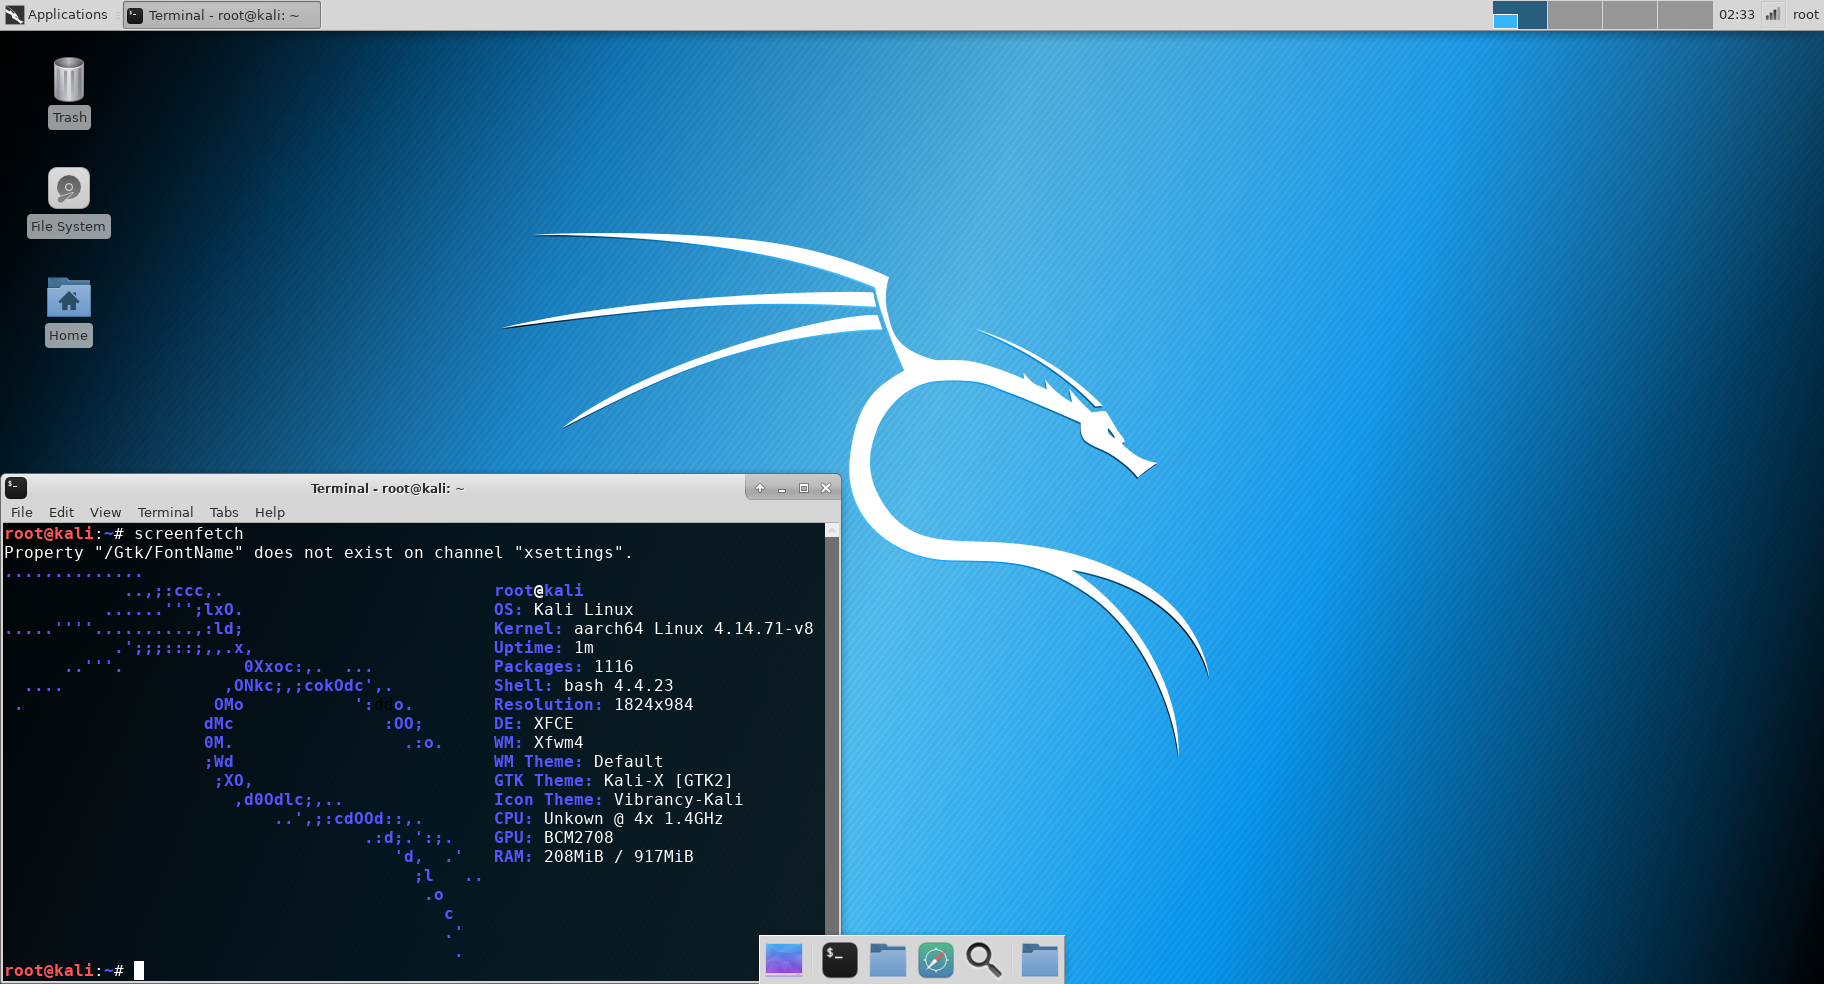
Task: Open the terminal File menu
Action: coord(22,512)
